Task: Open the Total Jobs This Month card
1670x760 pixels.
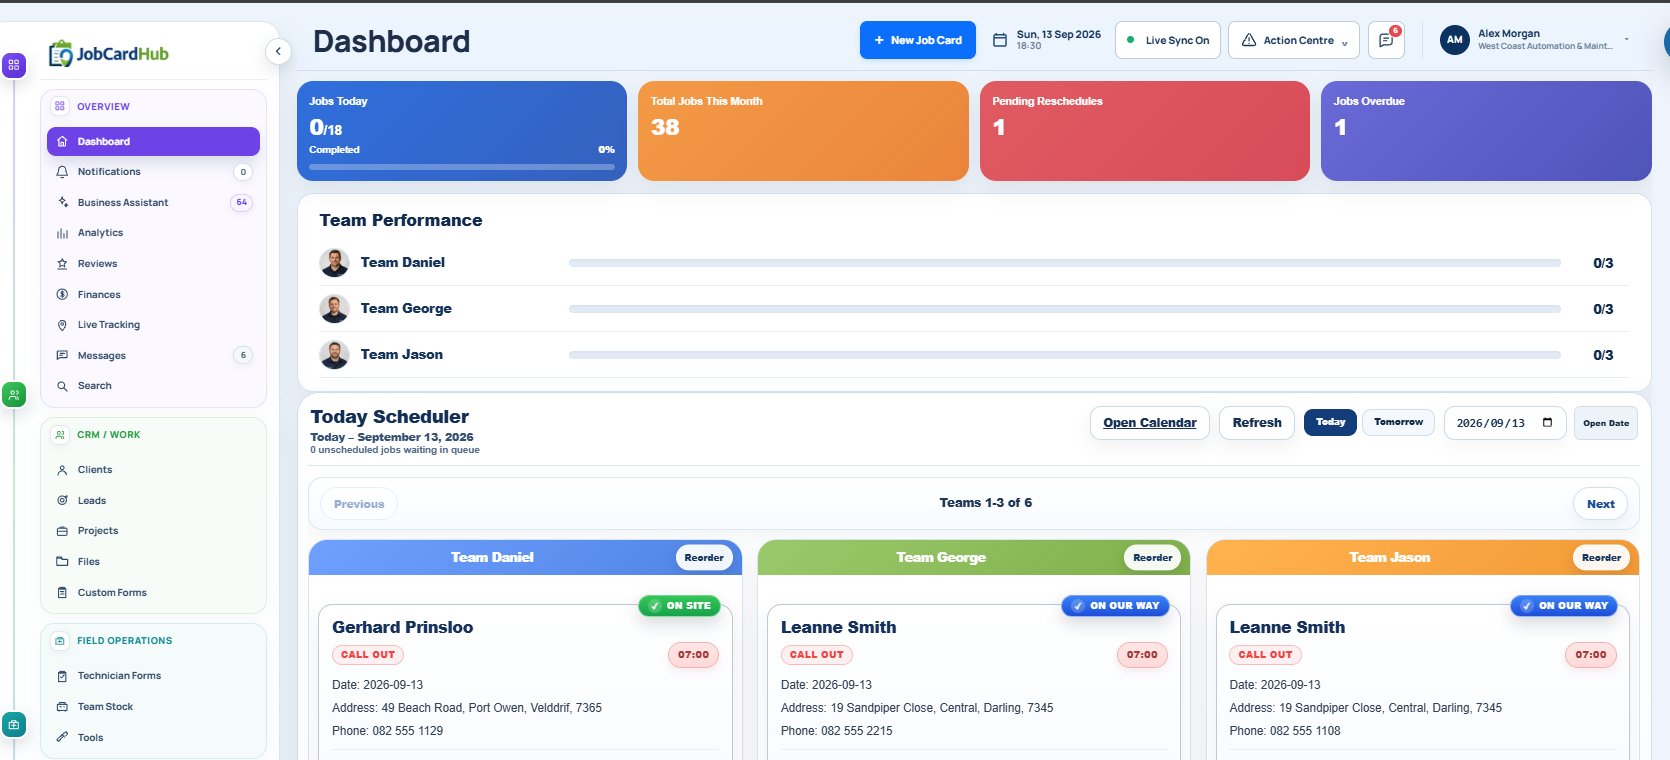Action: [803, 131]
